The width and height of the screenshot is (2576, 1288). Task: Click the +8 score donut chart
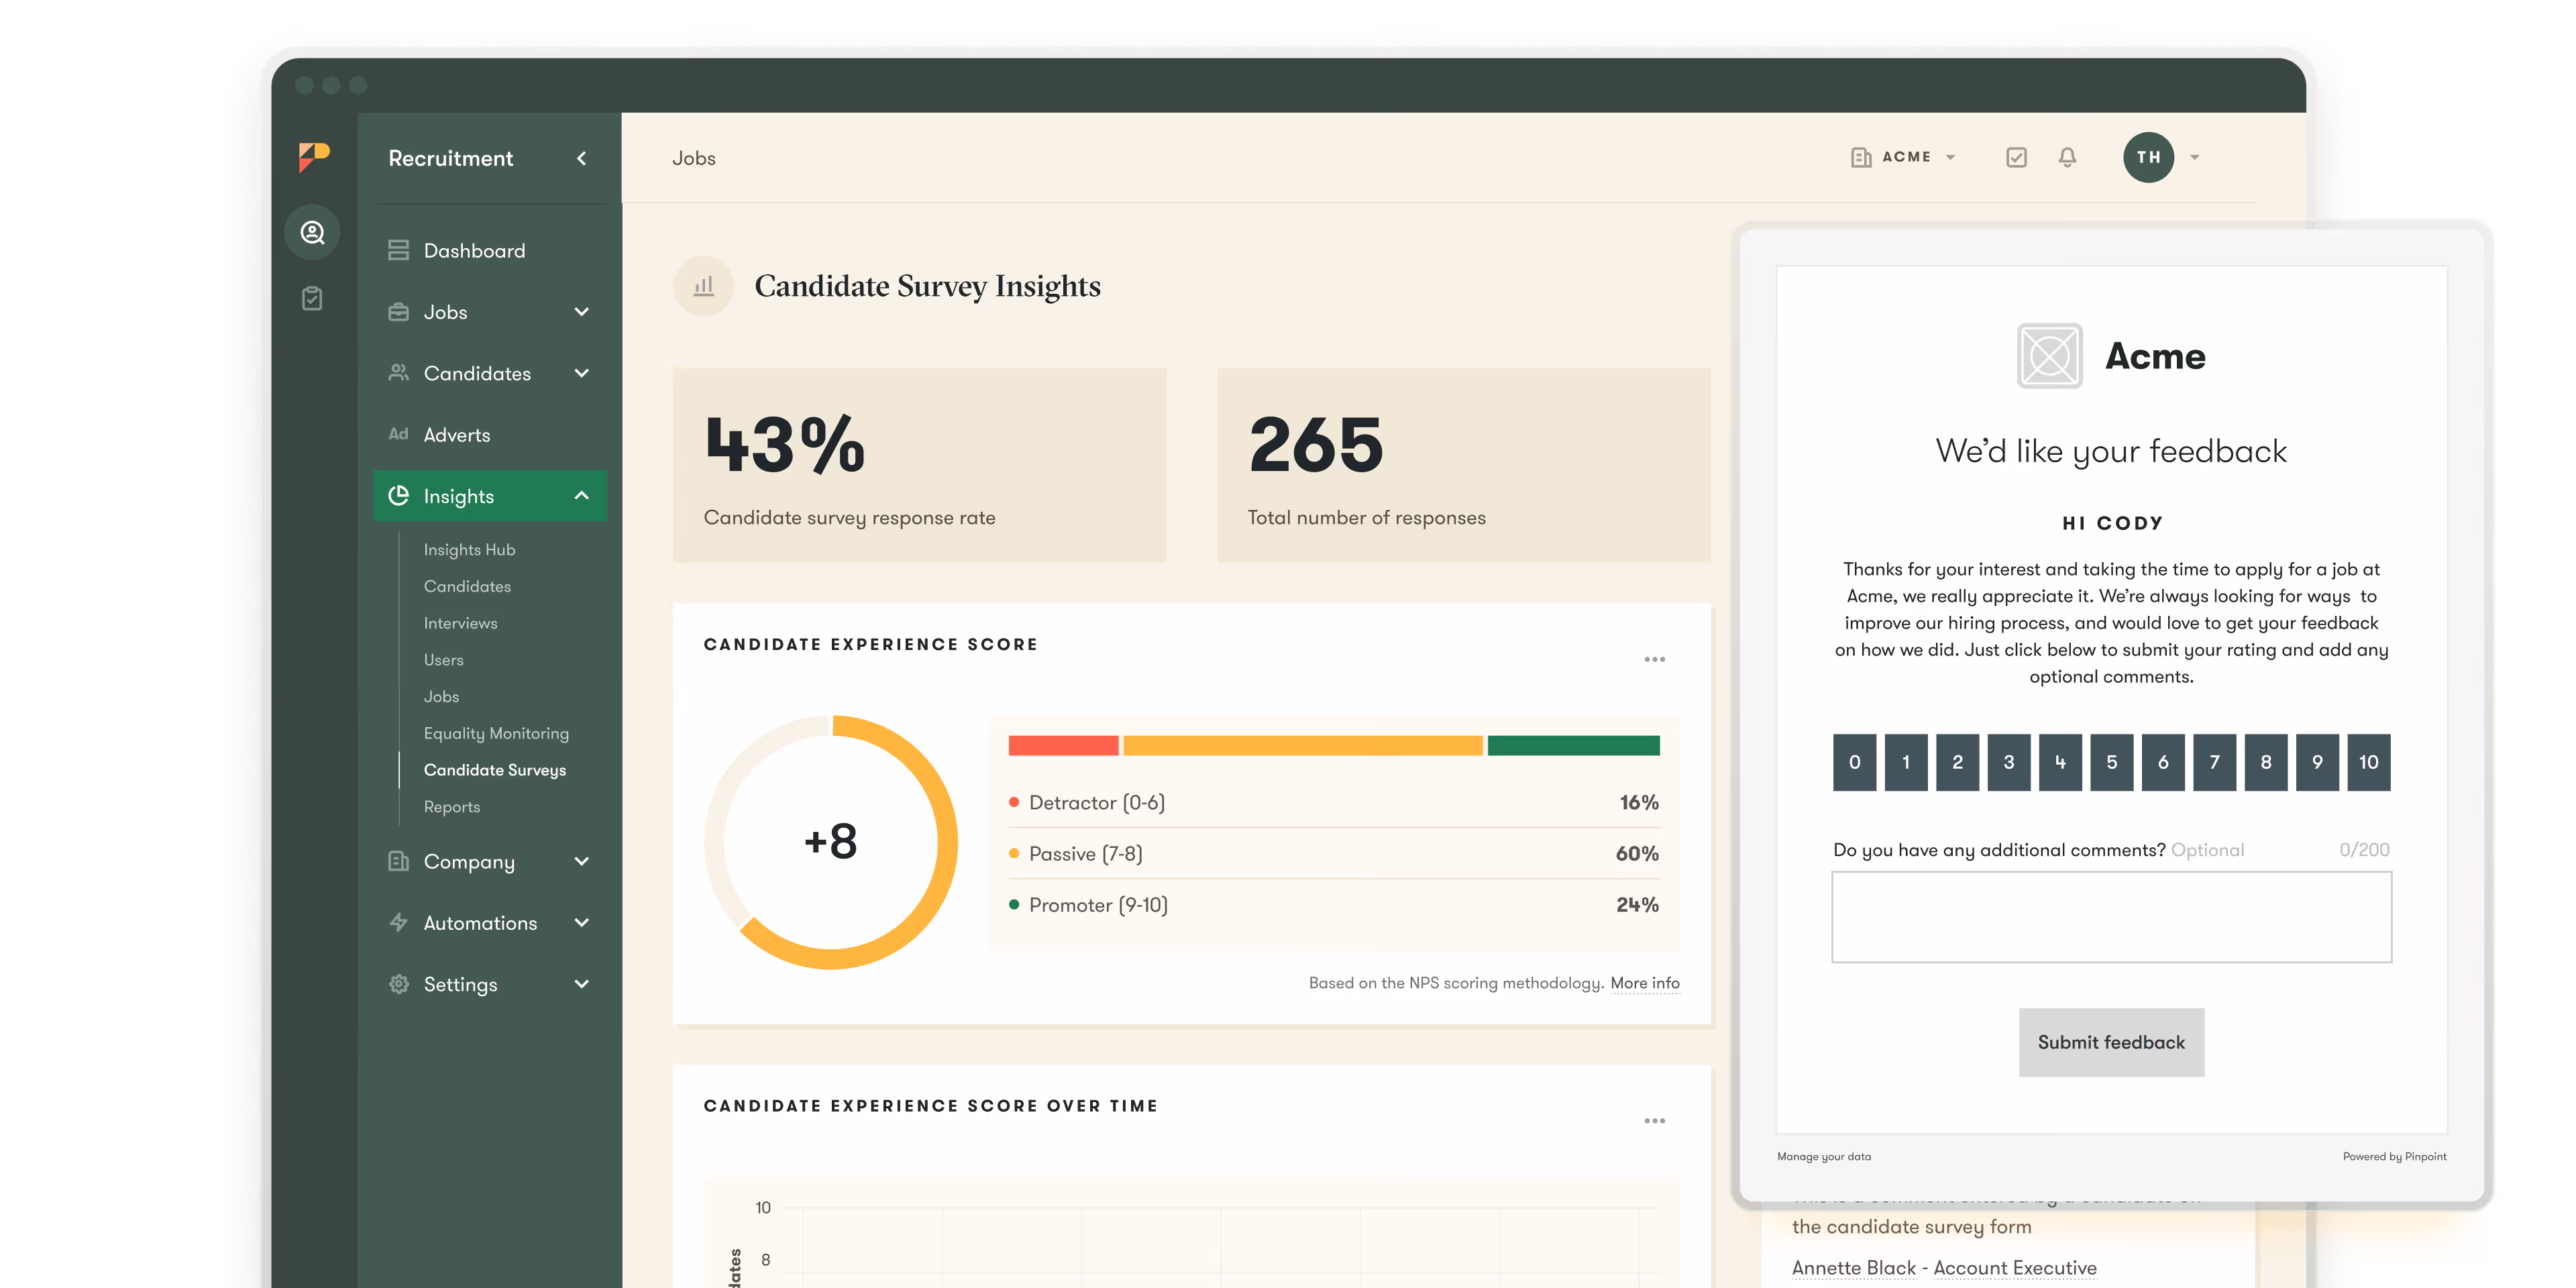pos(831,842)
